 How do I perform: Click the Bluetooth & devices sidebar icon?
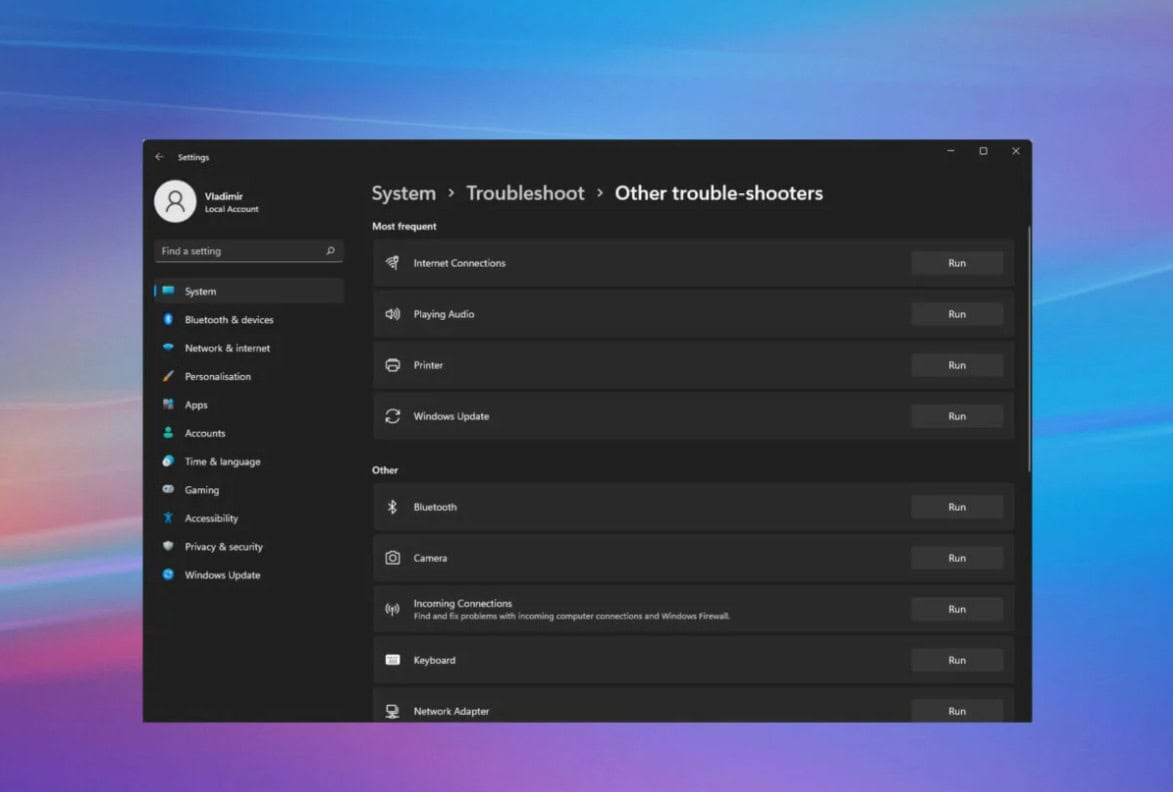click(168, 319)
